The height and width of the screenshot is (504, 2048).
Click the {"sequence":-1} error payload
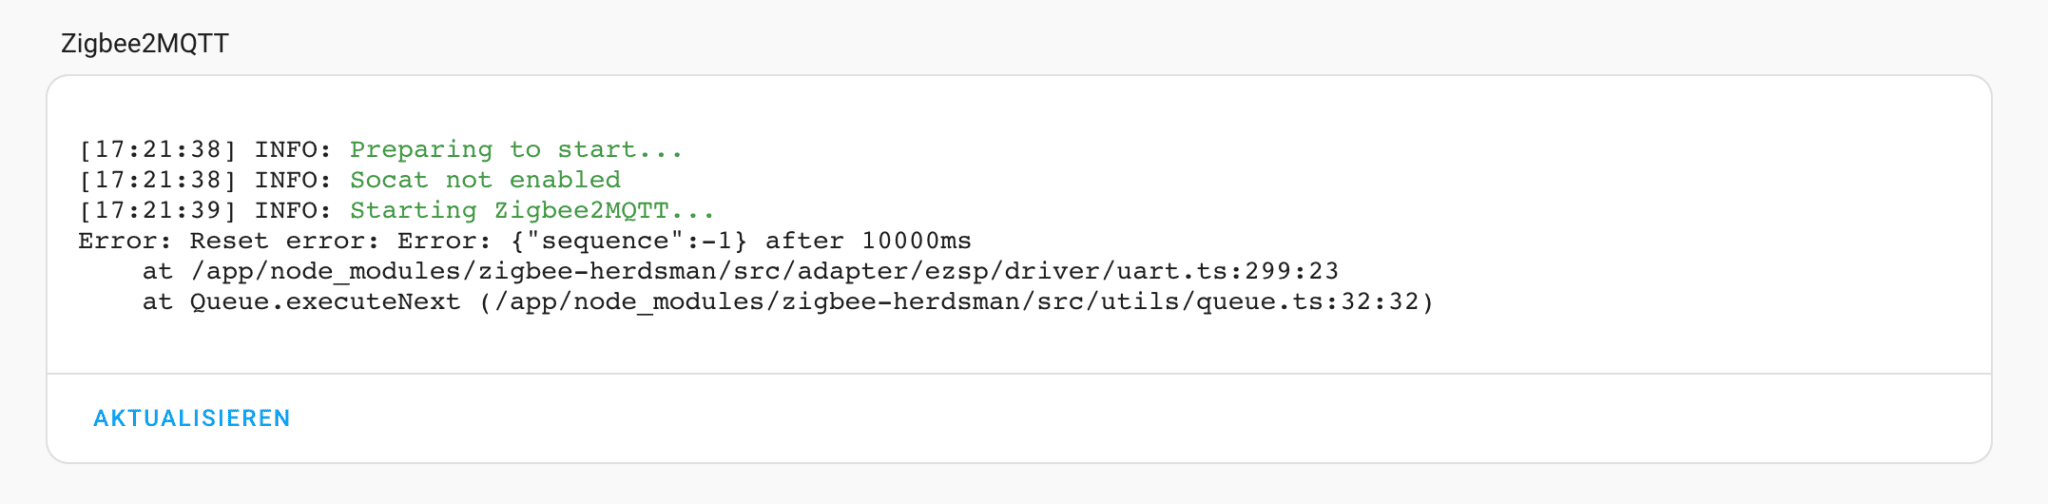(629, 241)
